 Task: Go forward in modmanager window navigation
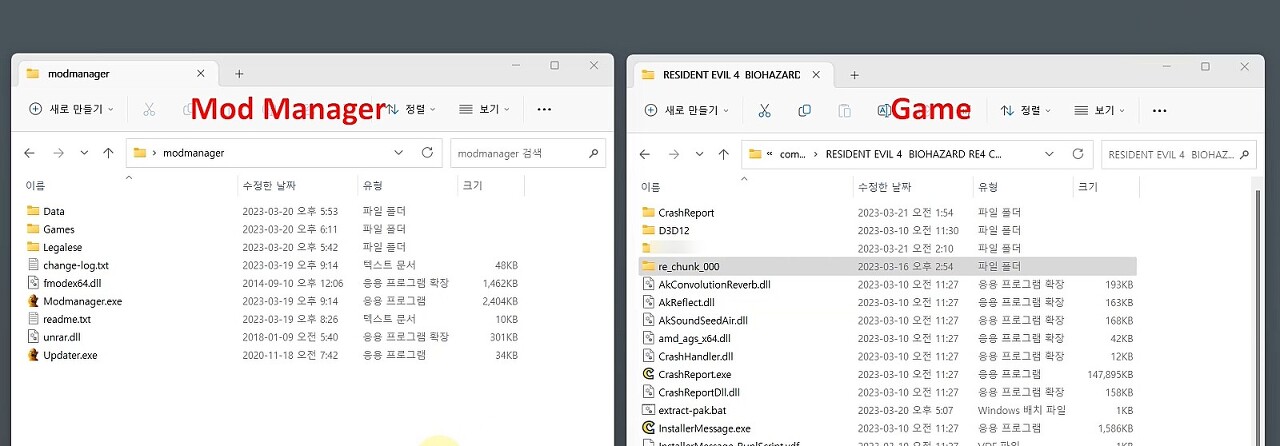click(58, 153)
